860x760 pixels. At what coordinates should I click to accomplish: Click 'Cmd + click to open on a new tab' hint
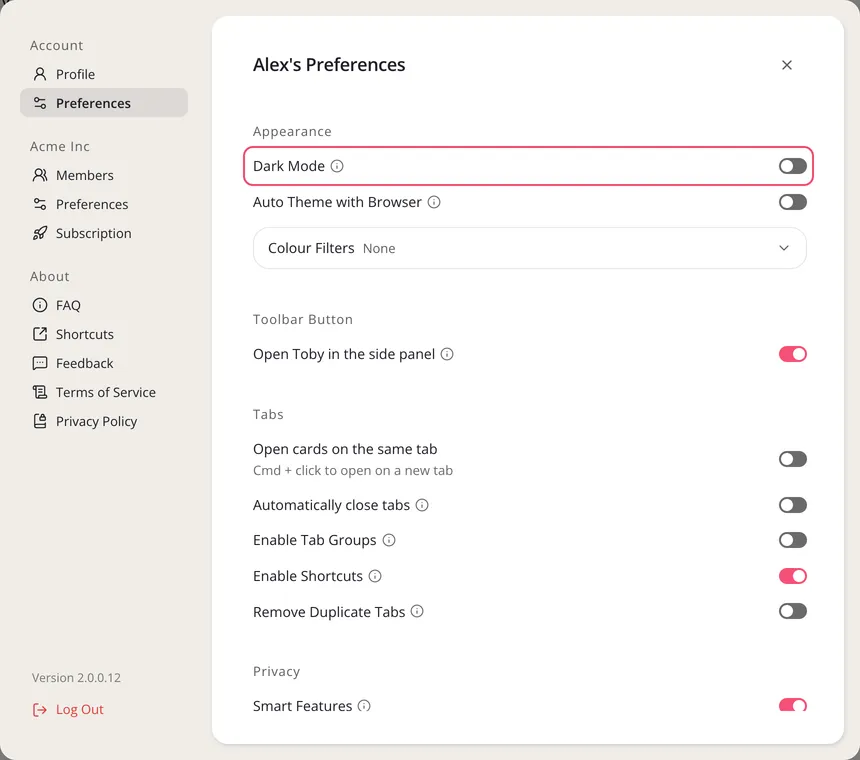(353, 470)
